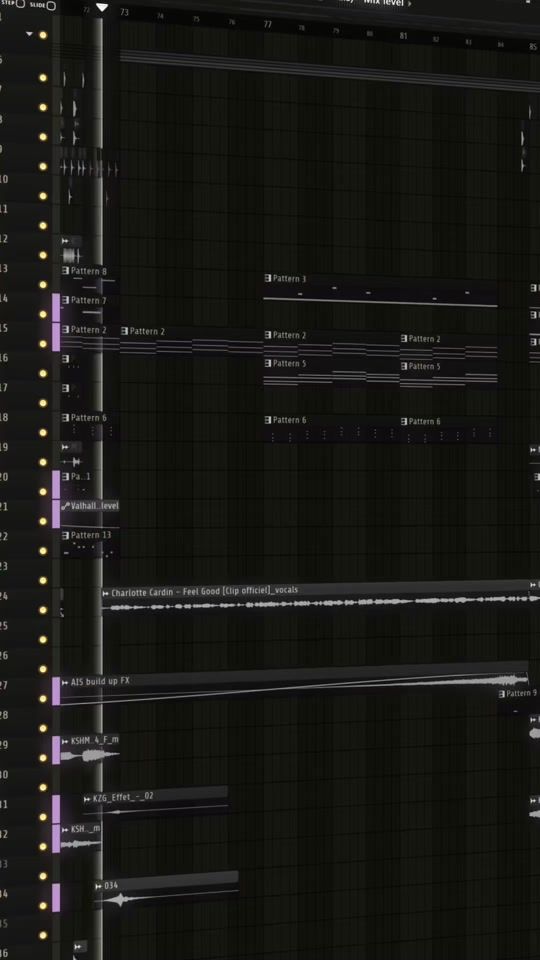Screen dimensions: 540x960
Task: Select the Mix level breadcrumb label
Action: 384,2
